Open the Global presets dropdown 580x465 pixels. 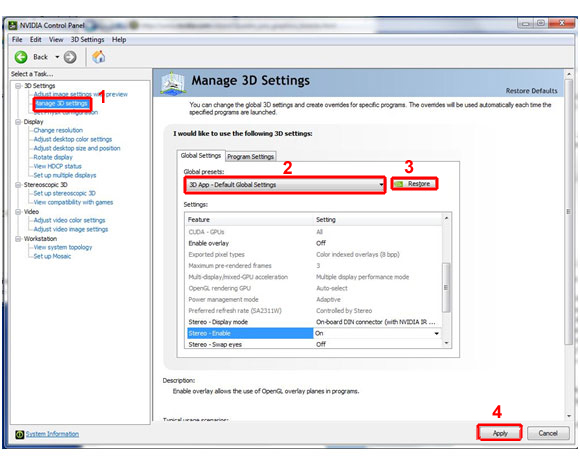(284, 185)
